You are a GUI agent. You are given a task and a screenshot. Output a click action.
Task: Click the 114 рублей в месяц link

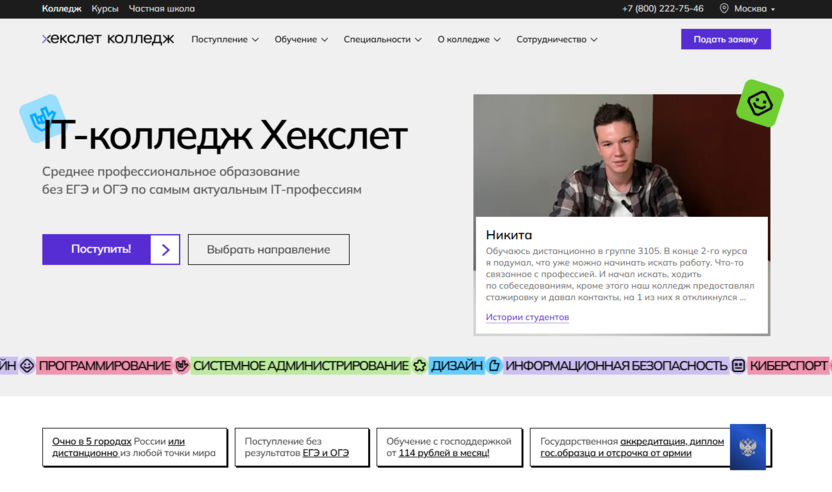pyautogui.click(x=444, y=453)
